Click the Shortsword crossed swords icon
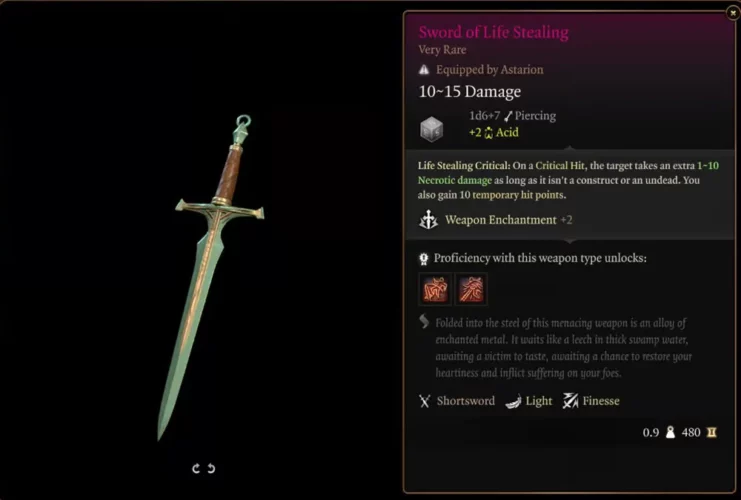The height and width of the screenshot is (500, 741). (424, 401)
